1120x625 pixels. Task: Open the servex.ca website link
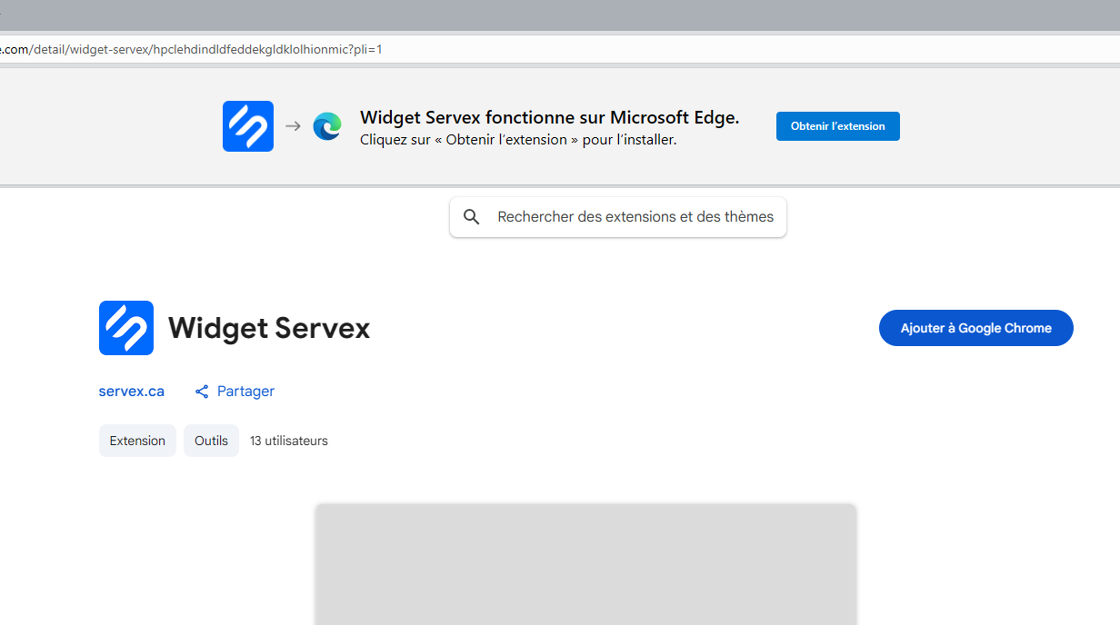131,391
